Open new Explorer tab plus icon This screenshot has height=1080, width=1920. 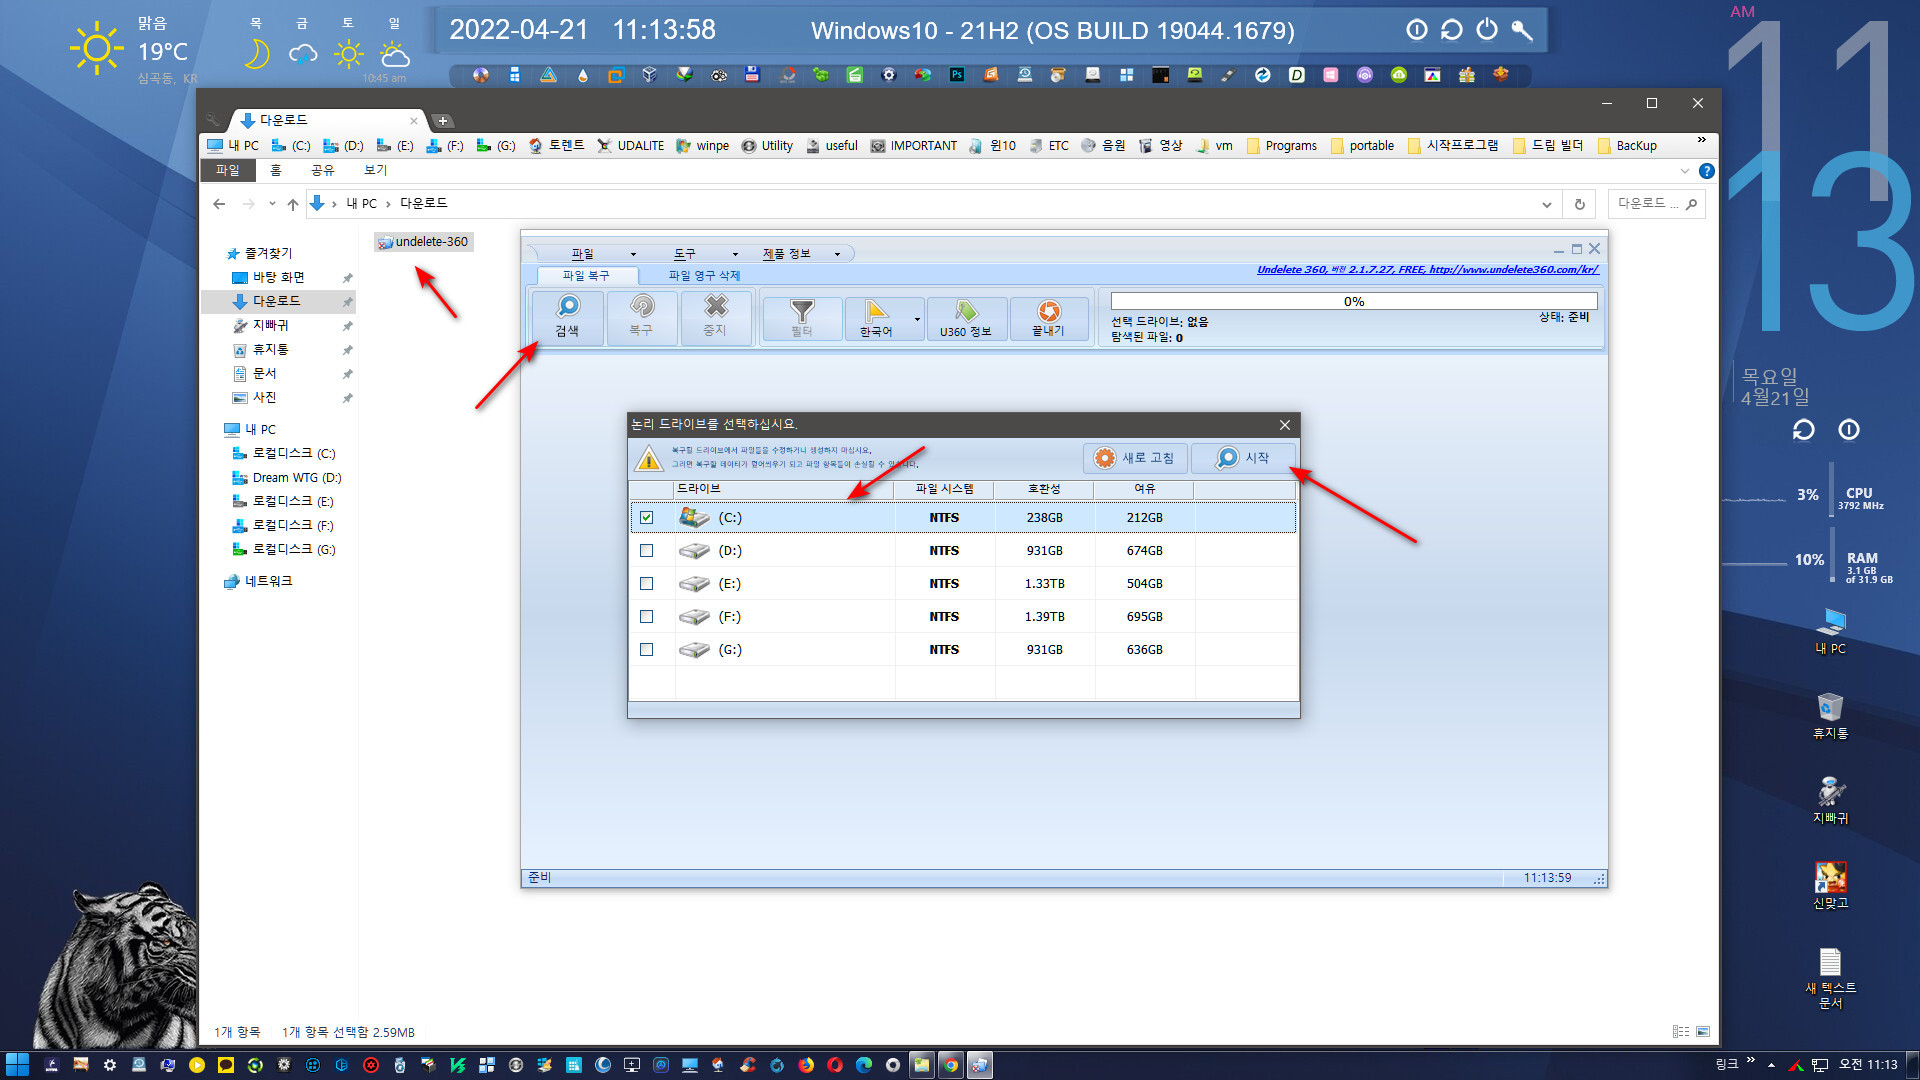(x=443, y=121)
